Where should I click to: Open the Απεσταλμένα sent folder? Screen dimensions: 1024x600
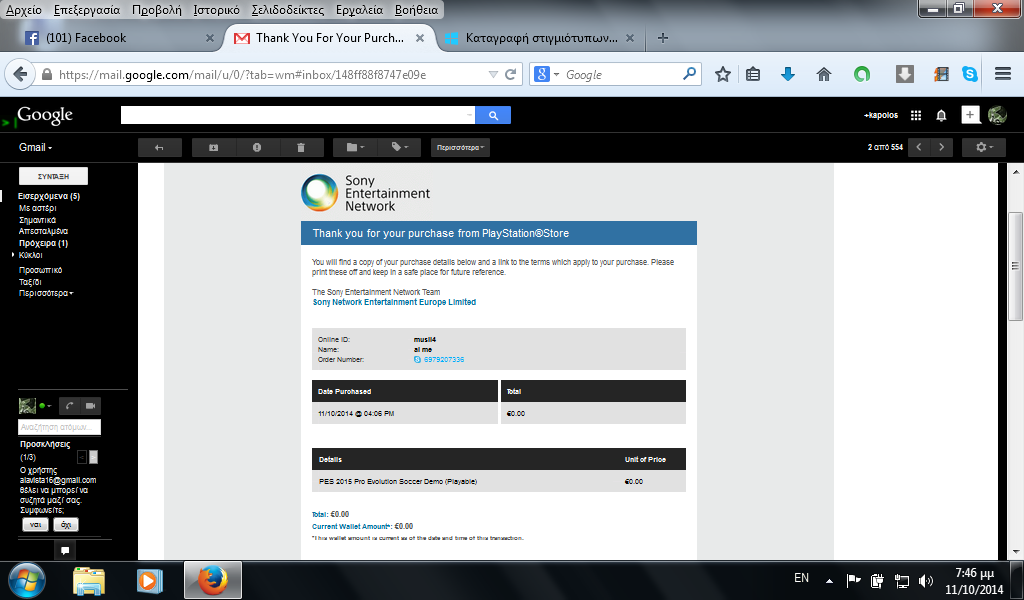[x=43, y=231]
